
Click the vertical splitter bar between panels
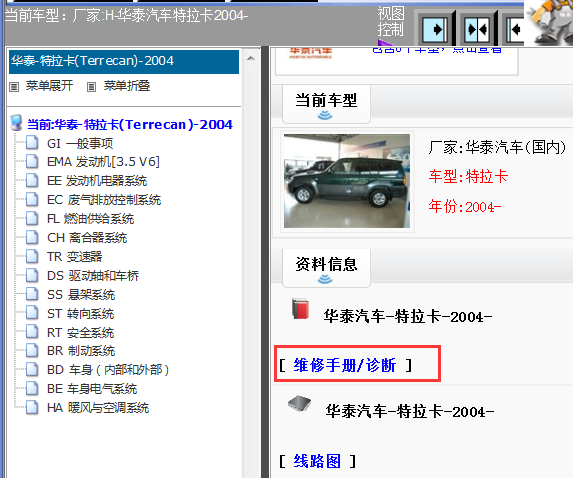[266, 262]
